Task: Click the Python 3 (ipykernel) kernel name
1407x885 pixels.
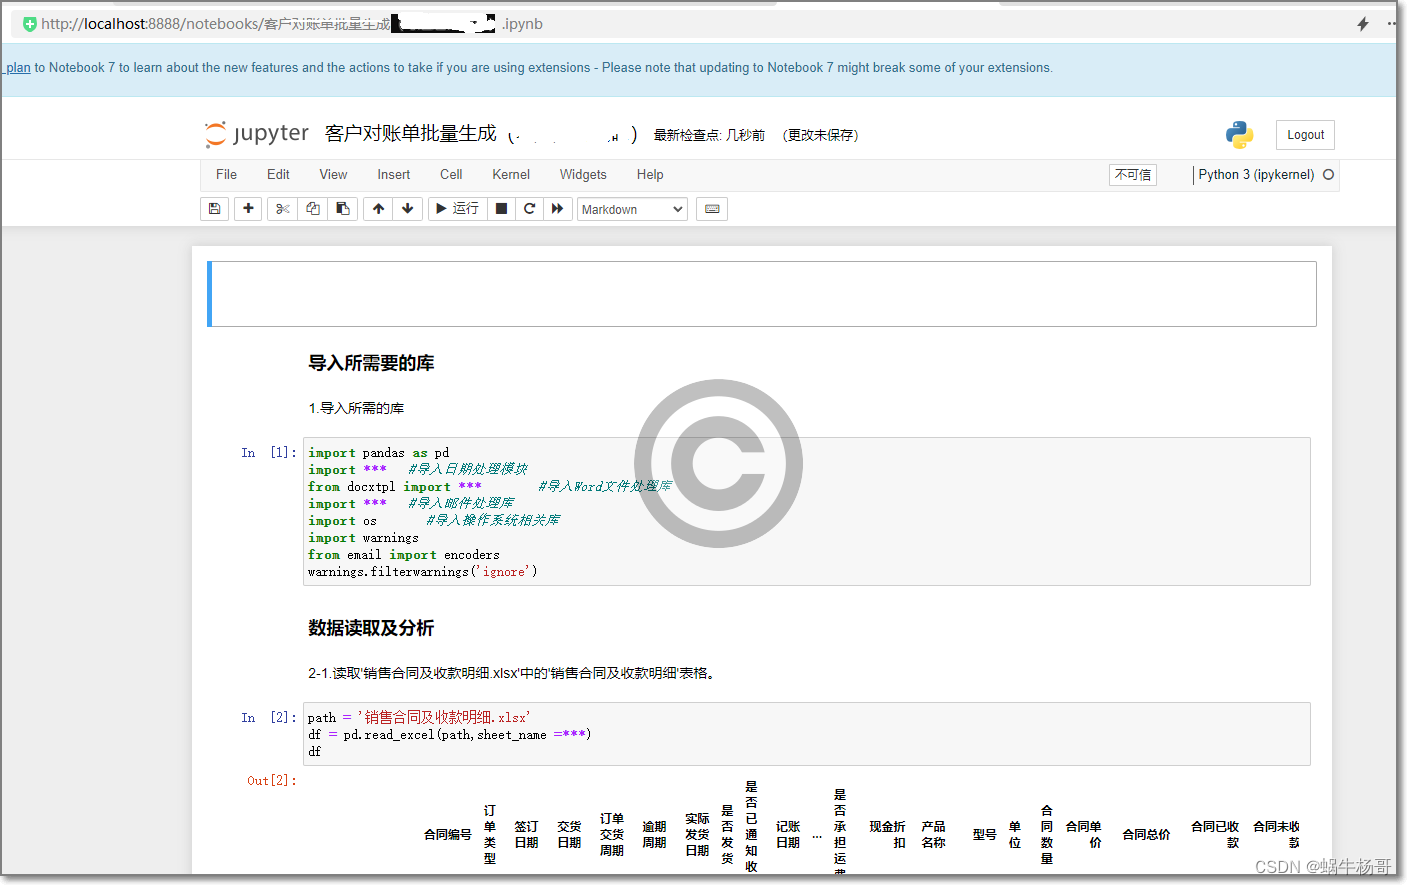Action: [x=1256, y=175]
